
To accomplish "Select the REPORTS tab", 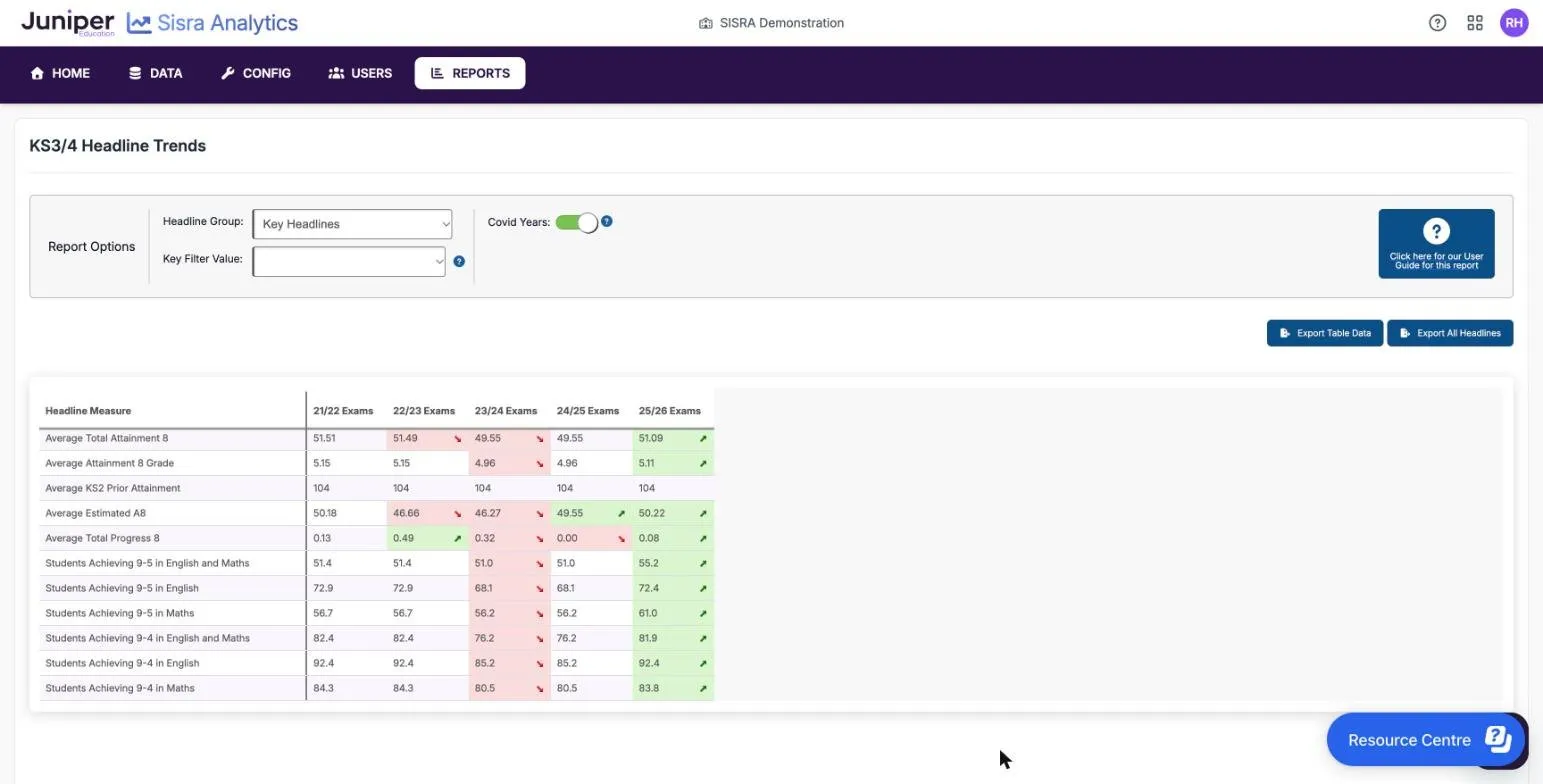I will 470,73.
